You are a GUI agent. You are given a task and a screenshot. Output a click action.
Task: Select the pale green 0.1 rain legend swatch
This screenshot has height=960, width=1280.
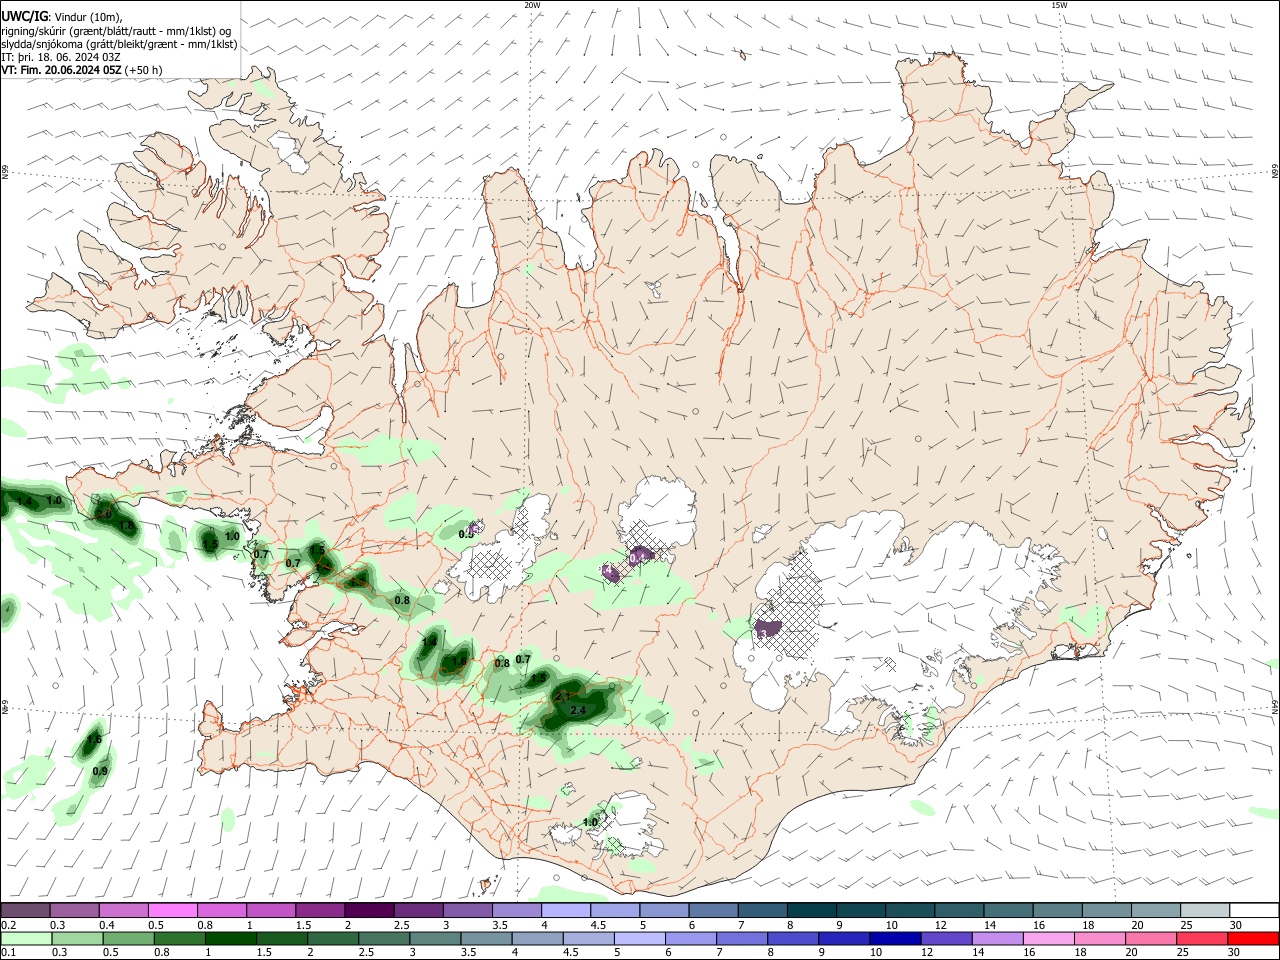pyautogui.click(x=25, y=939)
